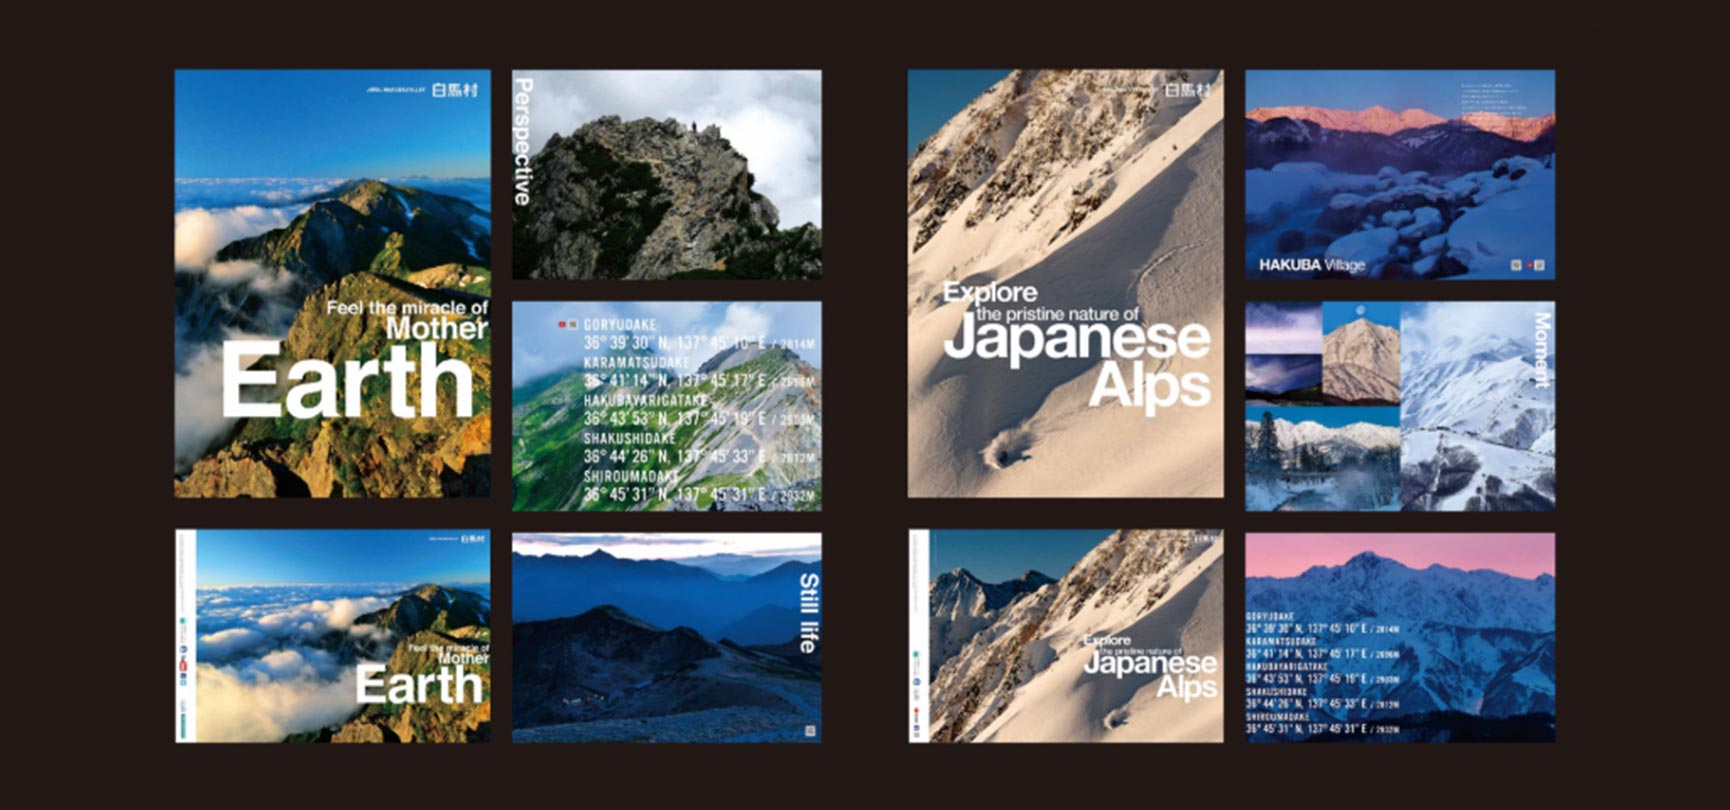Click the red flag icon beside GORYUDAKE on the green card
The height and width of the screenshot is (810, 1730).
point(563,324)
